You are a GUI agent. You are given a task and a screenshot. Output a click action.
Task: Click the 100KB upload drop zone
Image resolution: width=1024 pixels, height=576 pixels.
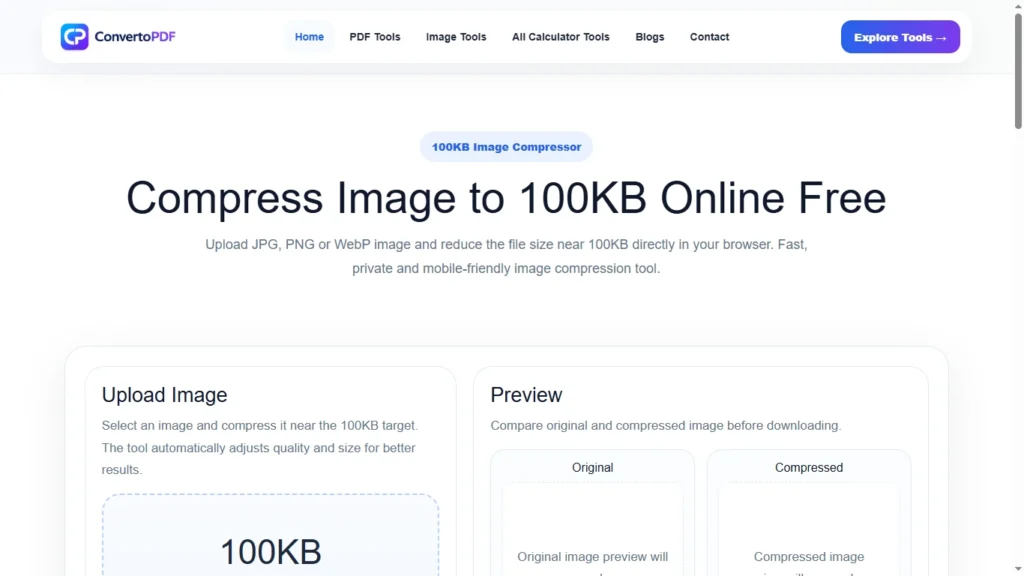[x=270, y=535]
